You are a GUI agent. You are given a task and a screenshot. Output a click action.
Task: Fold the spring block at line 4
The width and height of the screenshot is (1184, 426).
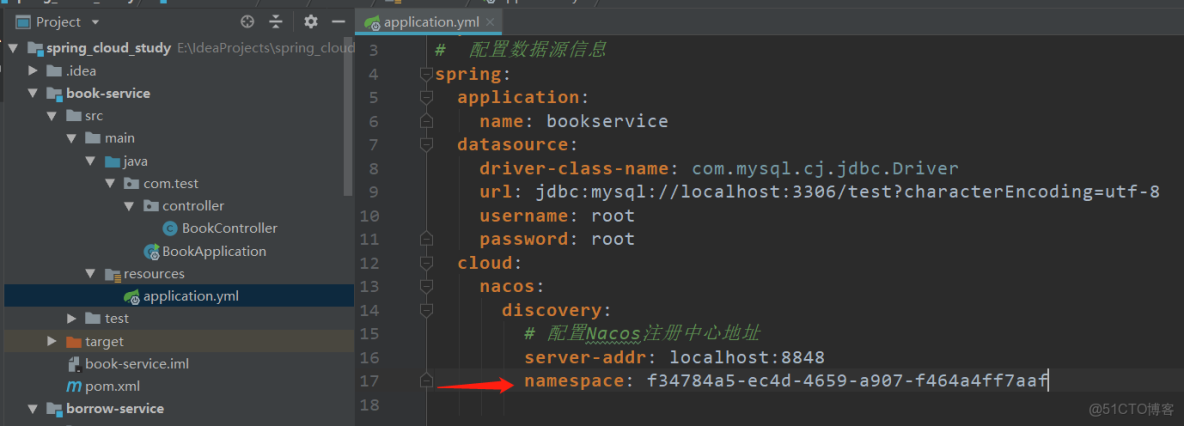pyautogui.click(x=427, y=75)
